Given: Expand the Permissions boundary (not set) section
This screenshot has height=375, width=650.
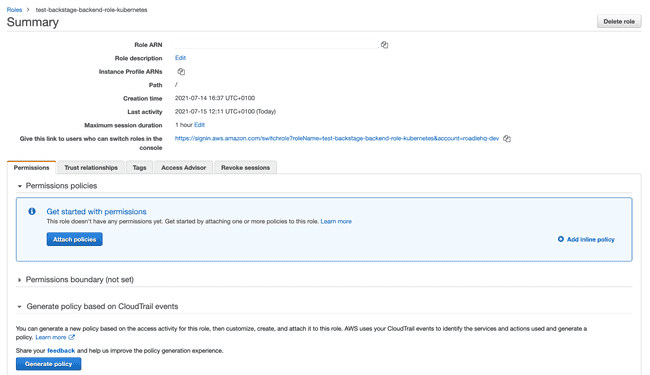Looking at the screenshot, I should coord(19,280).
